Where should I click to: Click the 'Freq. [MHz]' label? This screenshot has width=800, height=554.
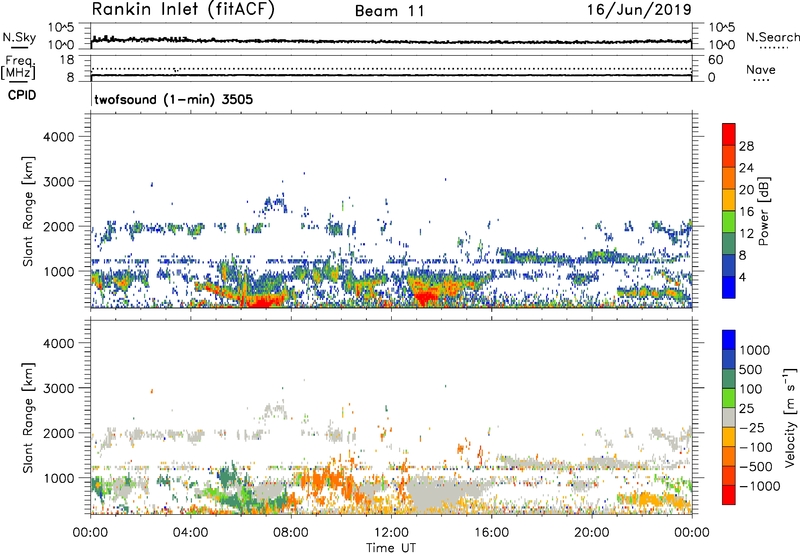pyautogui.click(x=18, y=68)
